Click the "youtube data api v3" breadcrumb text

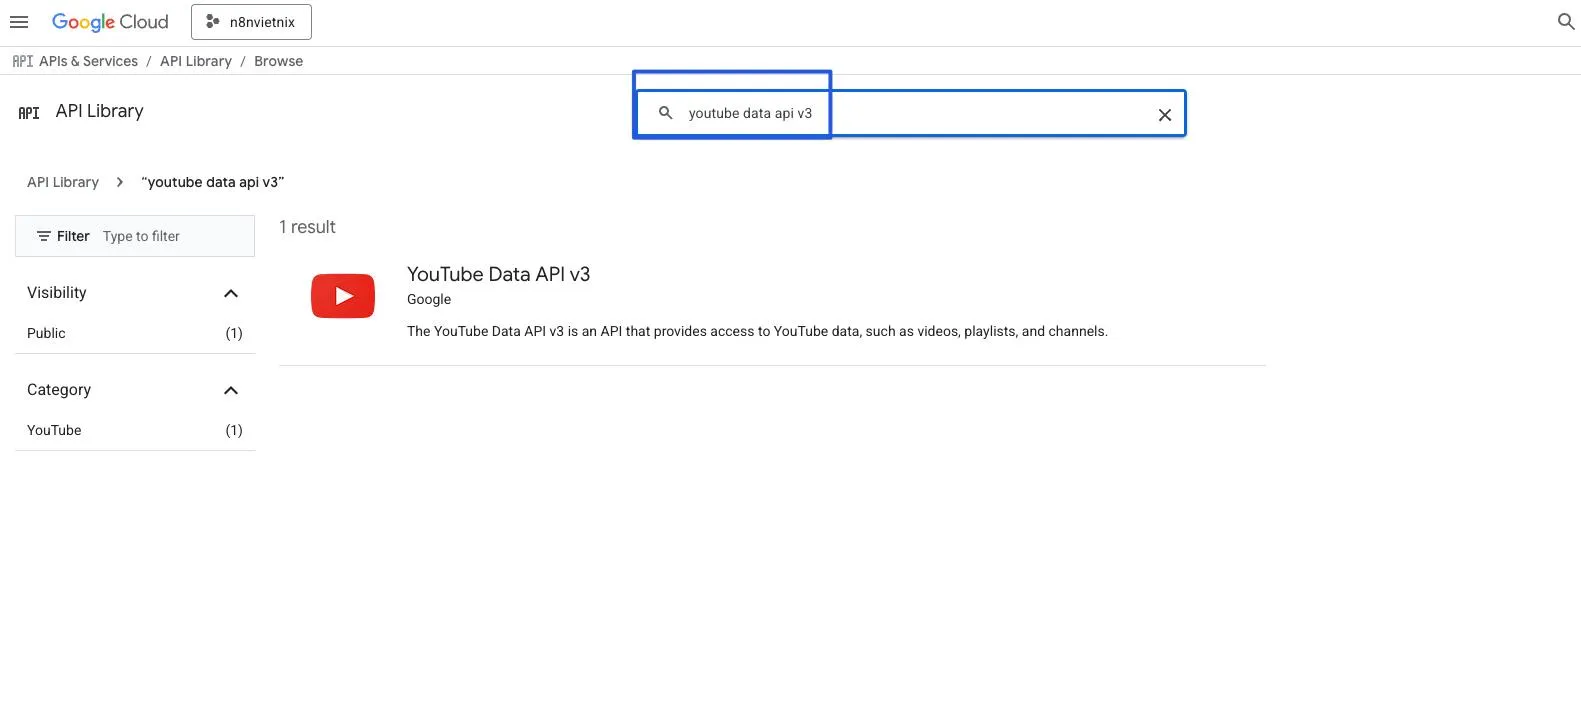point(213,182)
